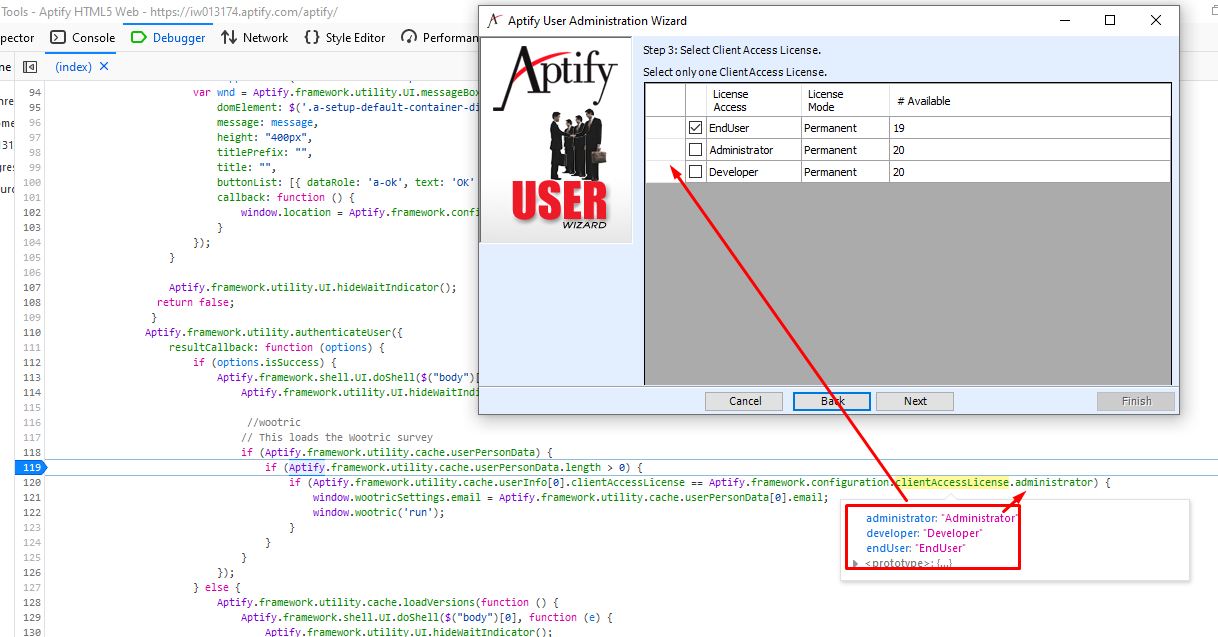Select the row header of the EndUser row
Viewport: 1218px width, 637px height.
click(x=665, y=128)
